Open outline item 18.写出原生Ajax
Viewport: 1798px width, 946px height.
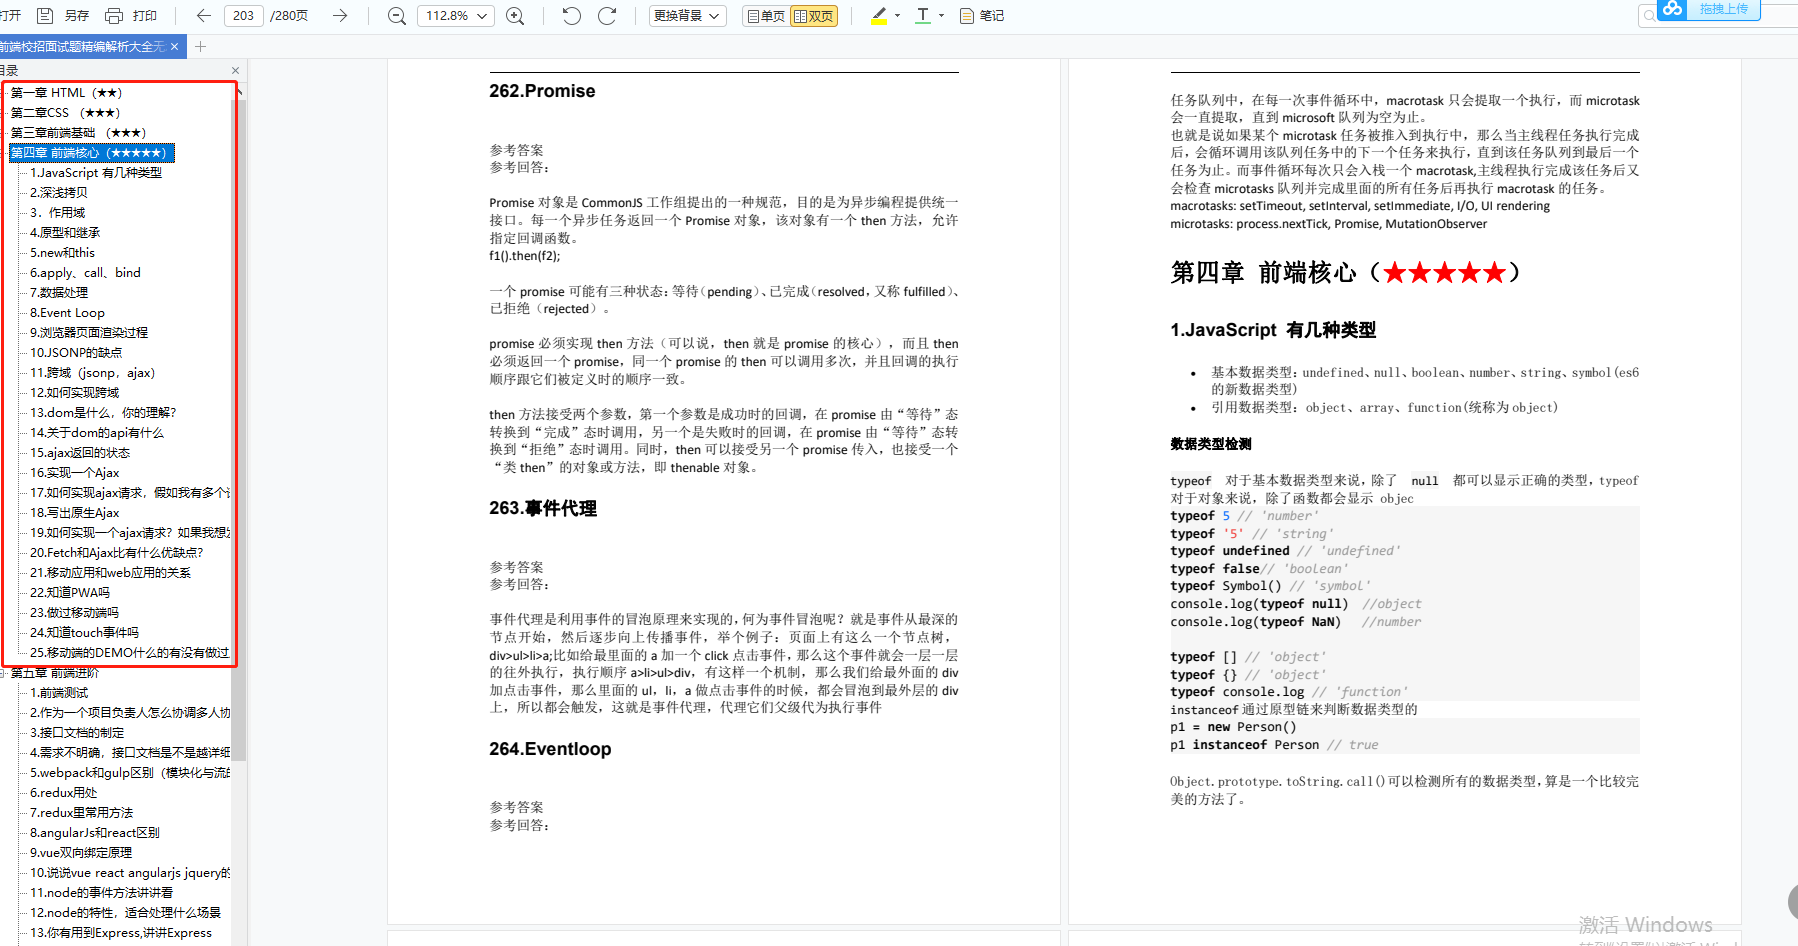point(75,513)
